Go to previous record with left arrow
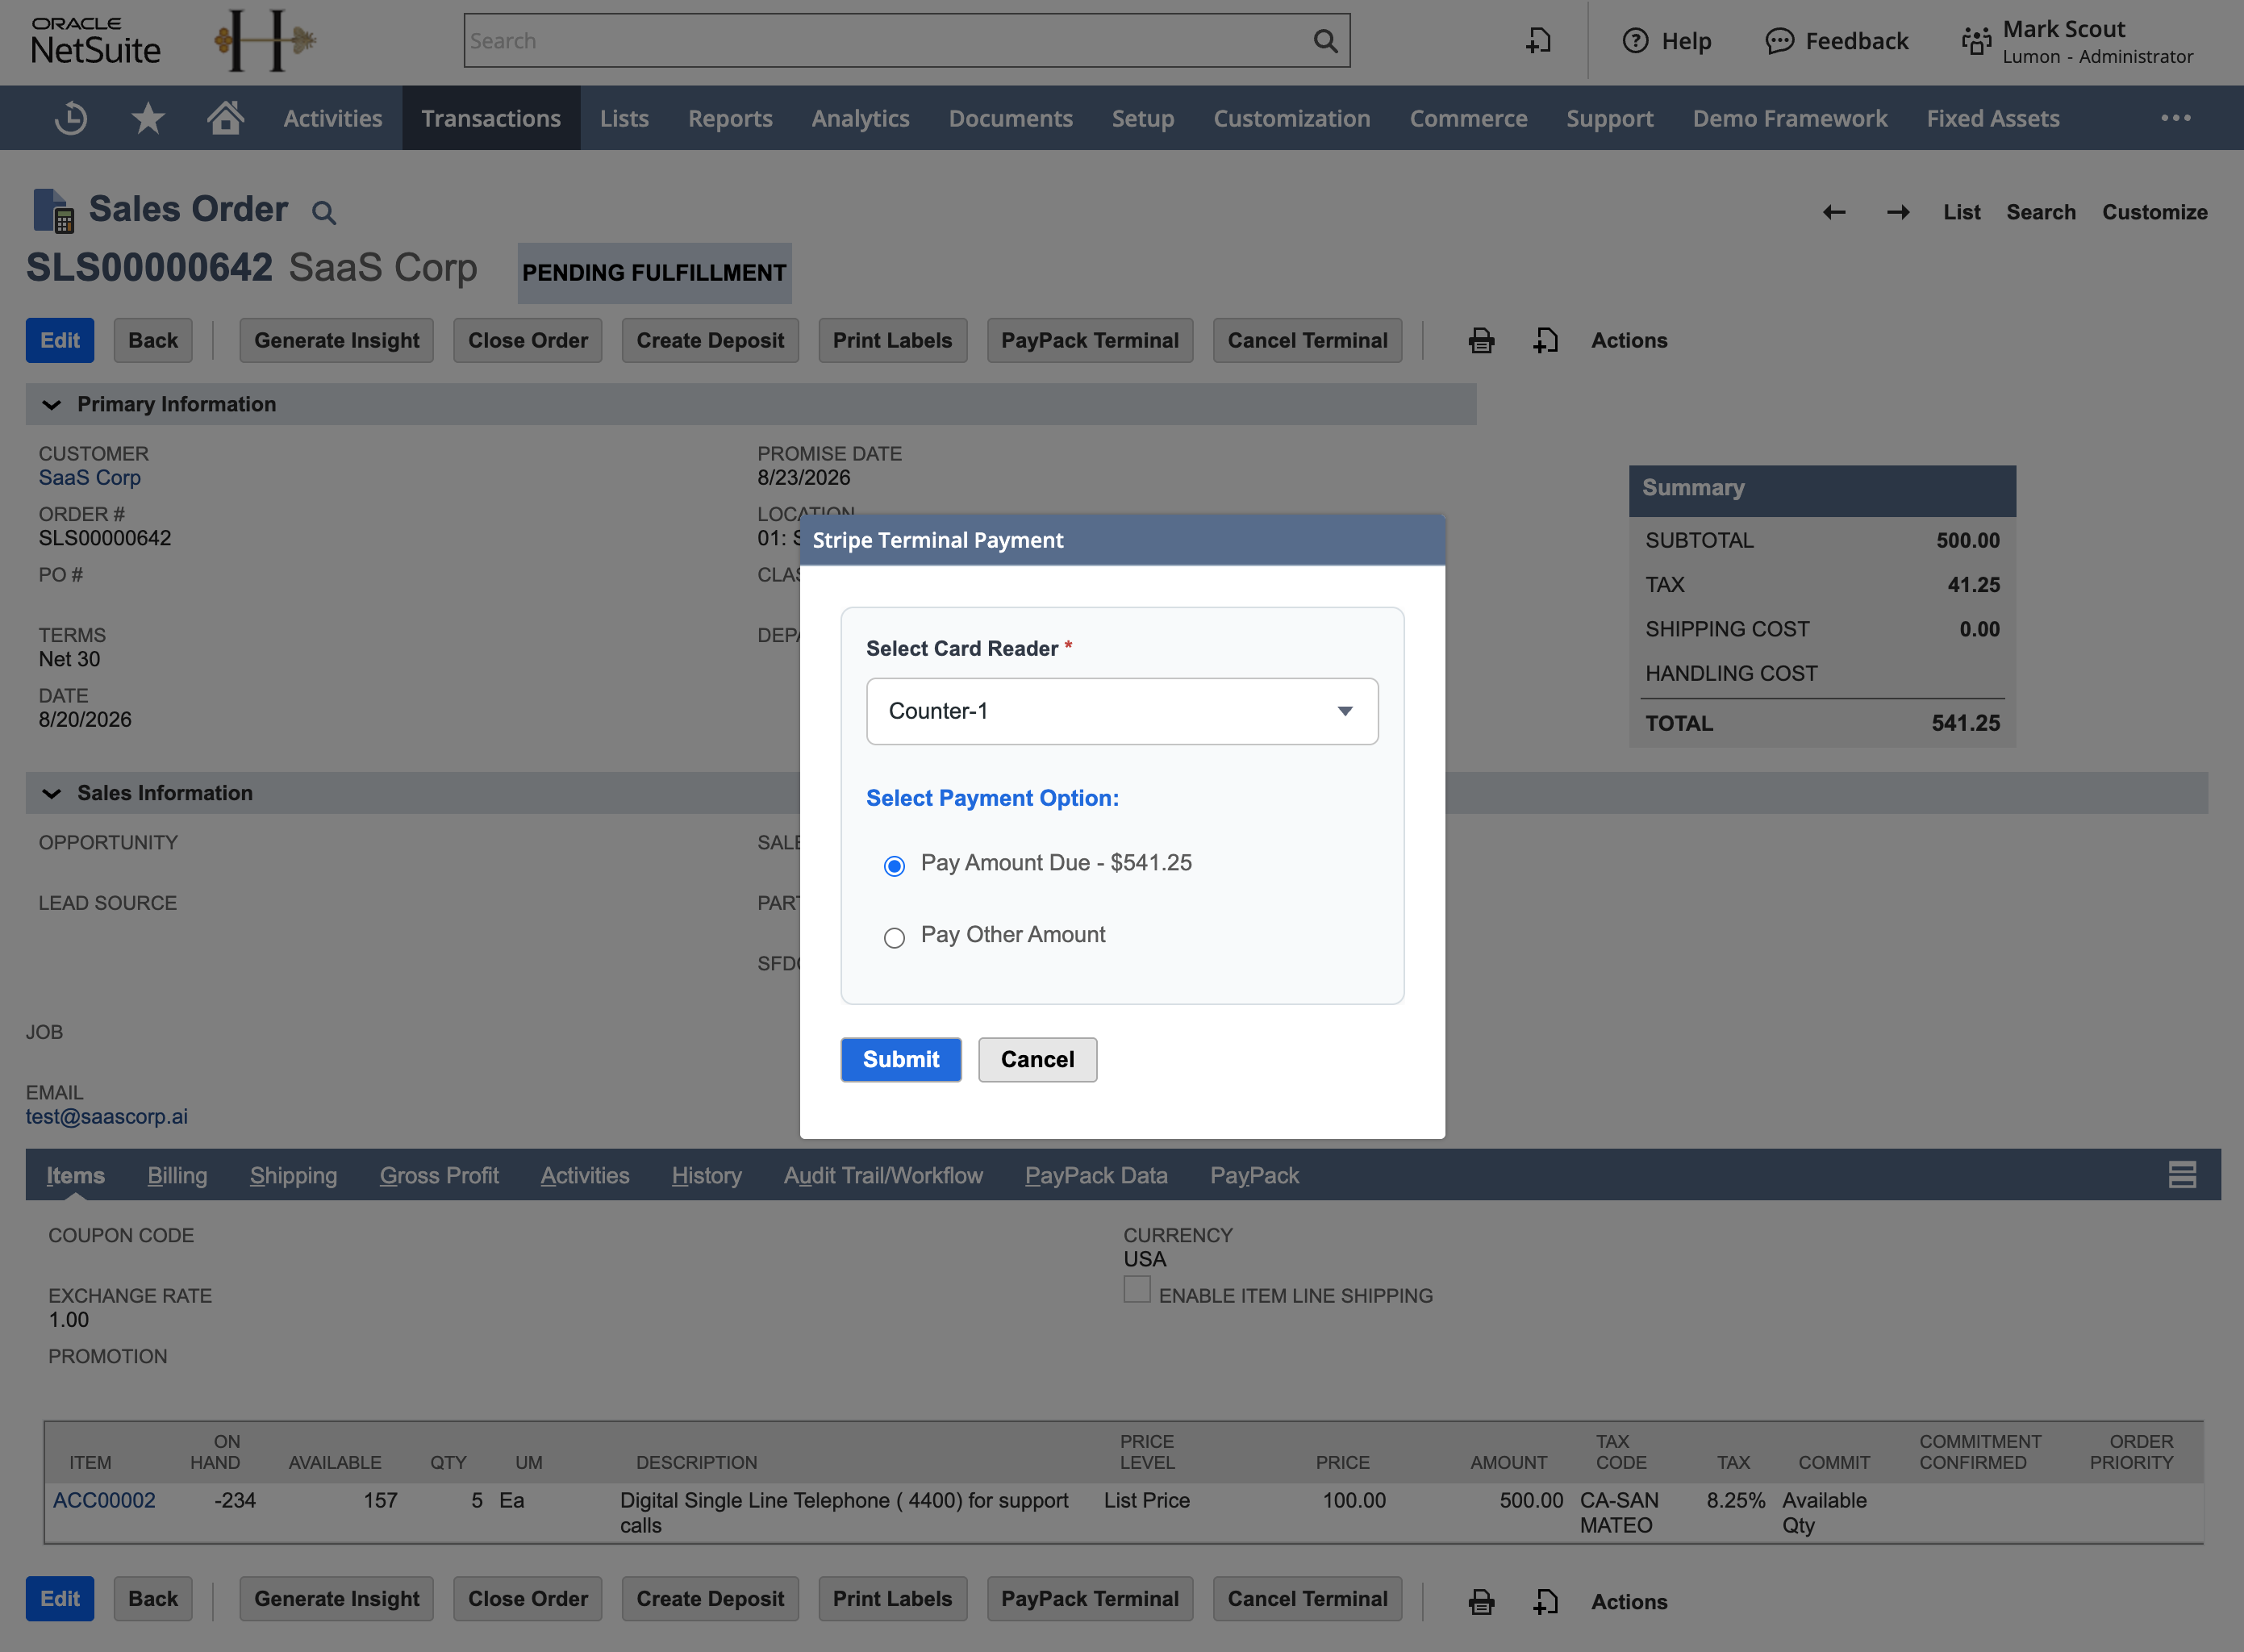The image size is (2244, 1652). tap(1834, 212)
